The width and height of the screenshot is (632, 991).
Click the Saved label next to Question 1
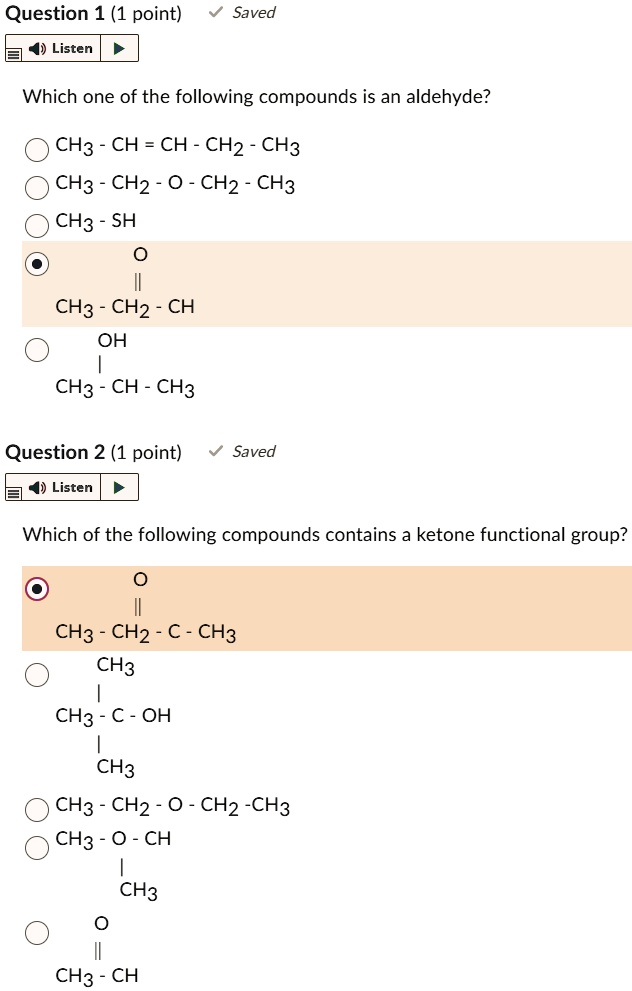(x=254, y=12)
